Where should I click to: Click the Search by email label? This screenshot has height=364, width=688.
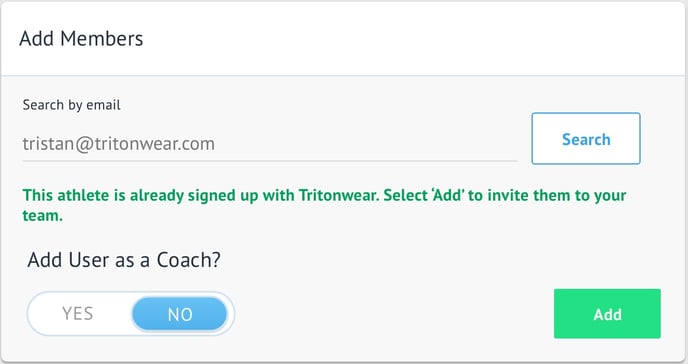click(x=72, y=105)
